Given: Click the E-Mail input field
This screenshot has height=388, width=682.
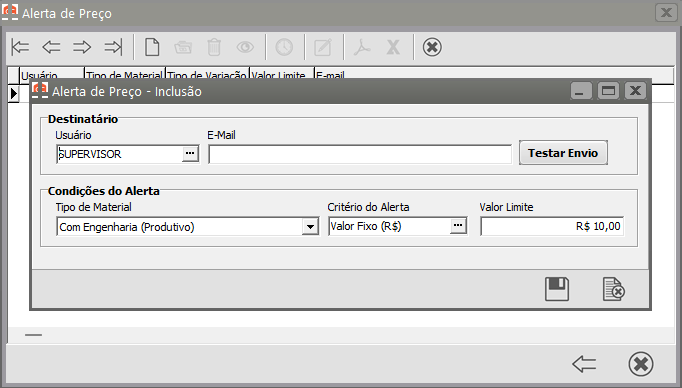Looking at the screenshot, I should click(x=360, y=154).
